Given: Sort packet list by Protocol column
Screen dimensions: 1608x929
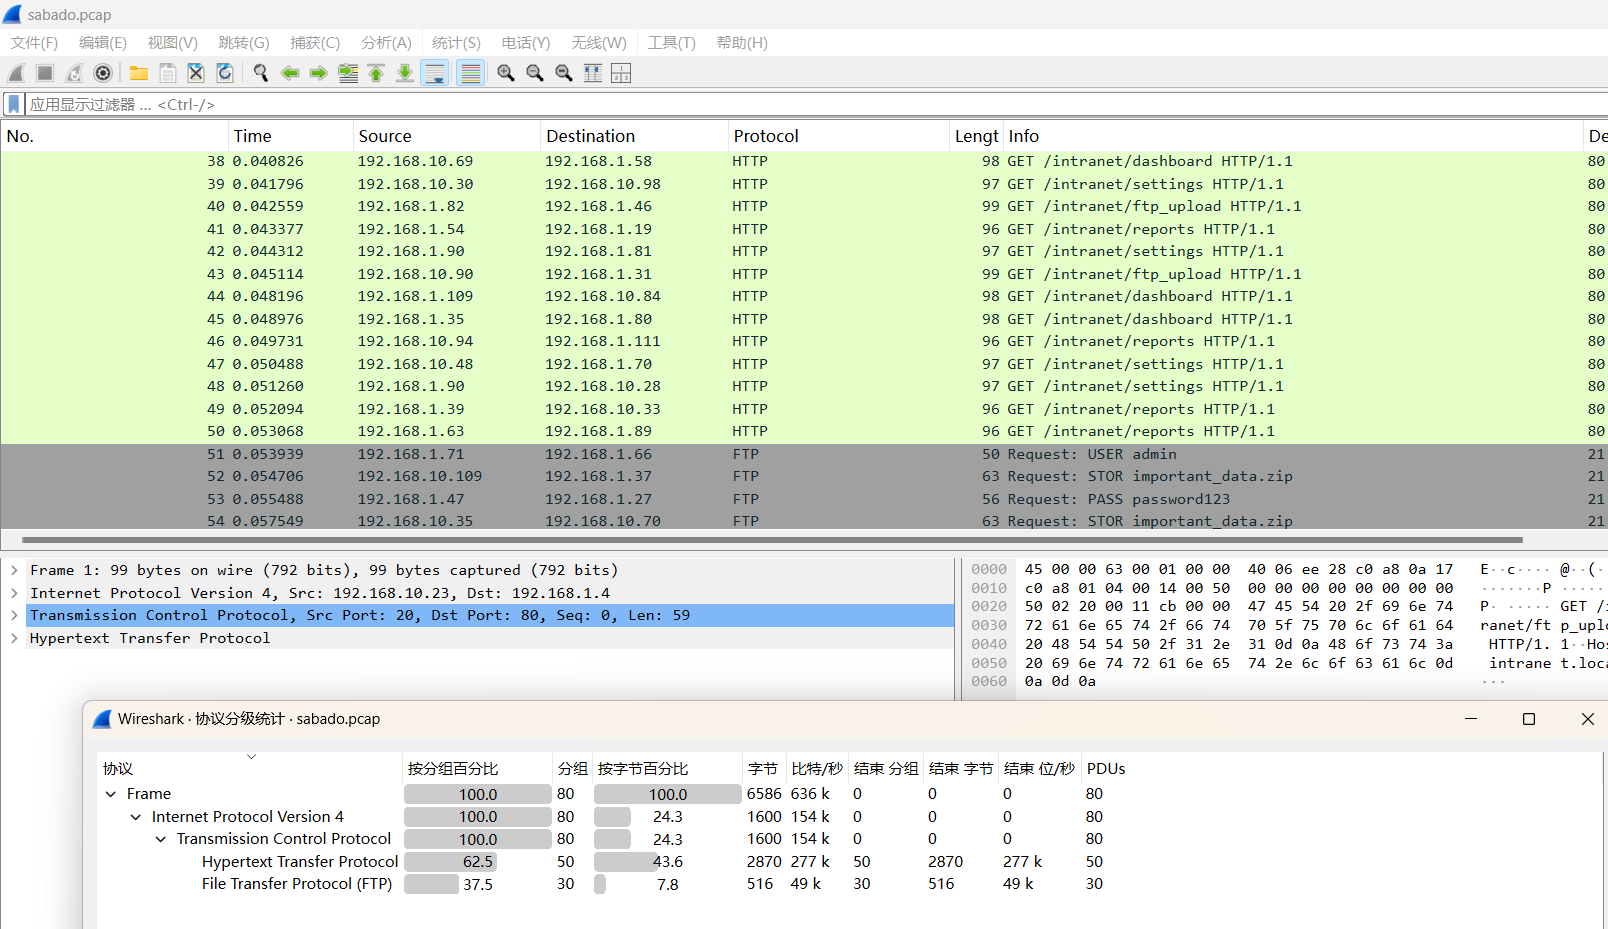Looking at the screenshot, I should tap(838, 136).
